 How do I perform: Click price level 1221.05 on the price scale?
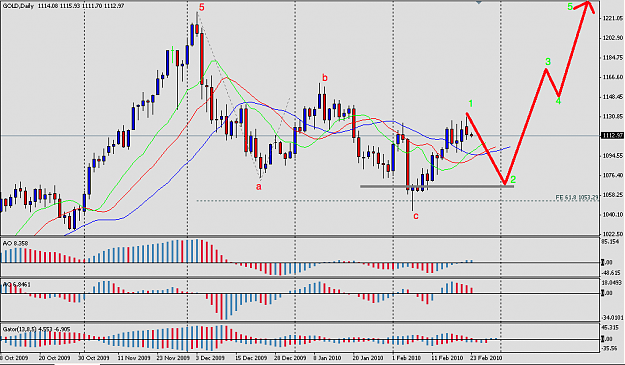coord(613,18)
